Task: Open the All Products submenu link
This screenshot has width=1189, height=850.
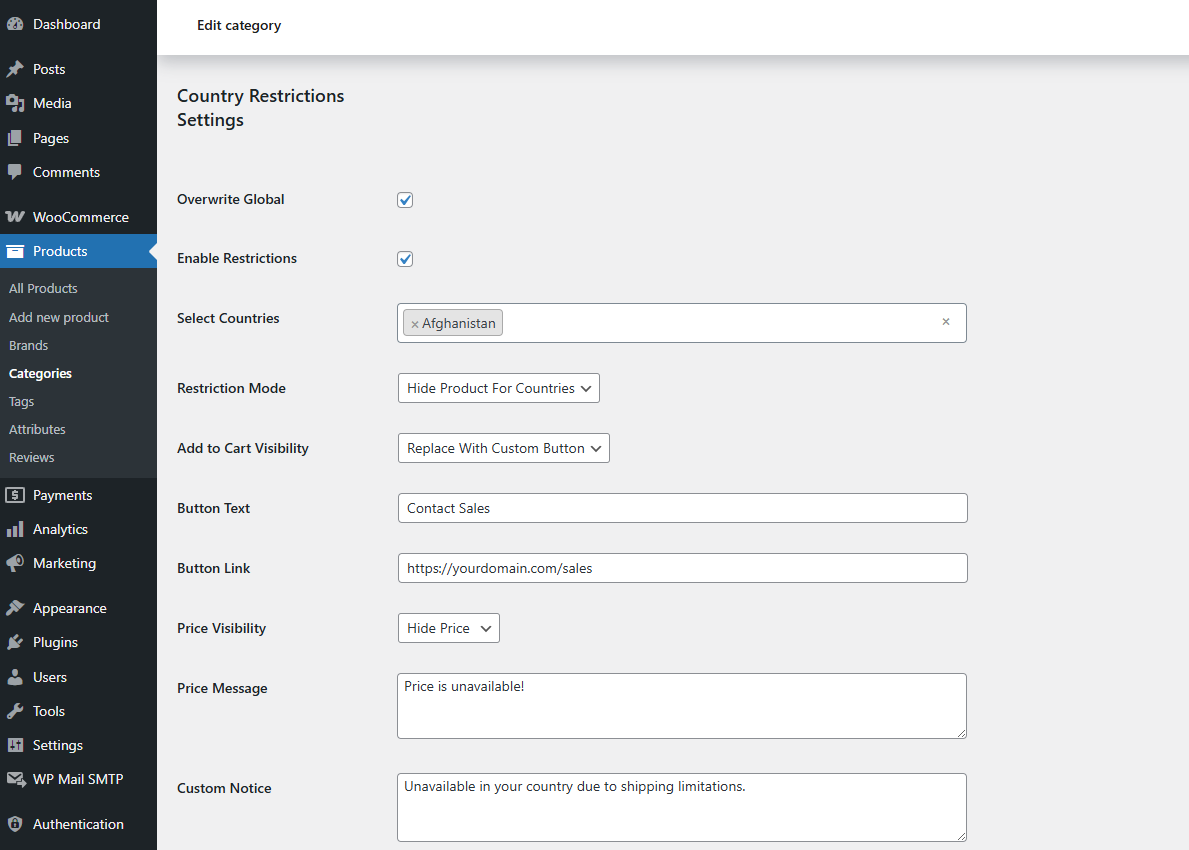Action: (x=43, y=288)
